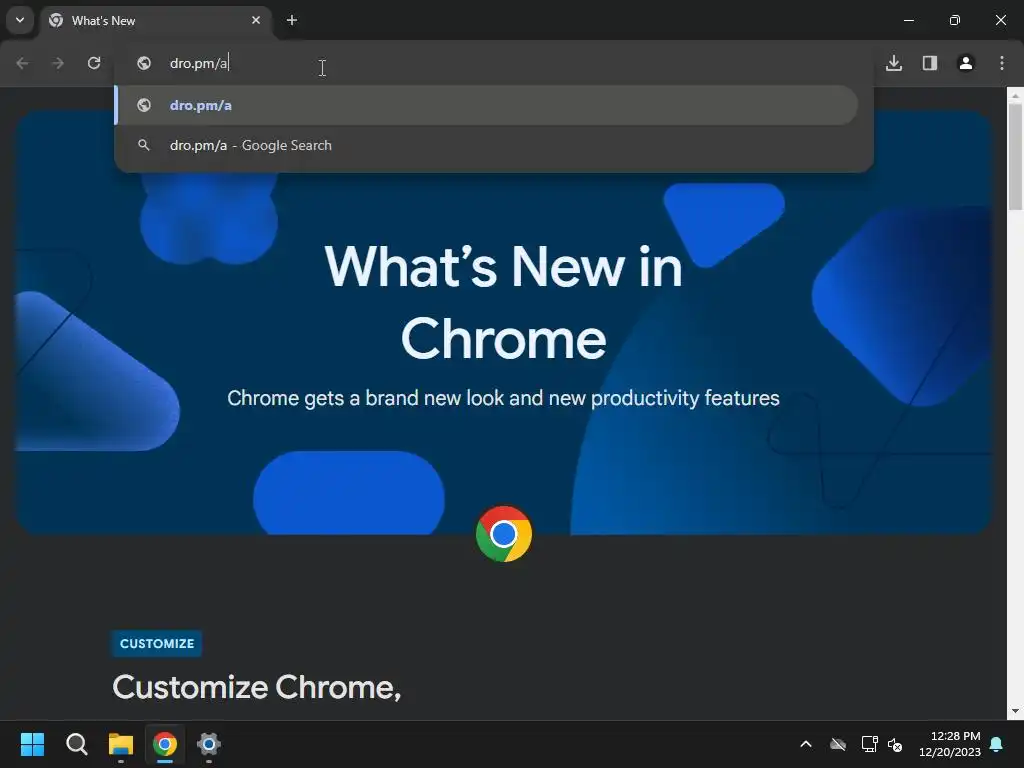Image resolution: width=1024 pixels, height=768 pixels.
Task: Open the tab search dropdown arrow
Action: 20,20
